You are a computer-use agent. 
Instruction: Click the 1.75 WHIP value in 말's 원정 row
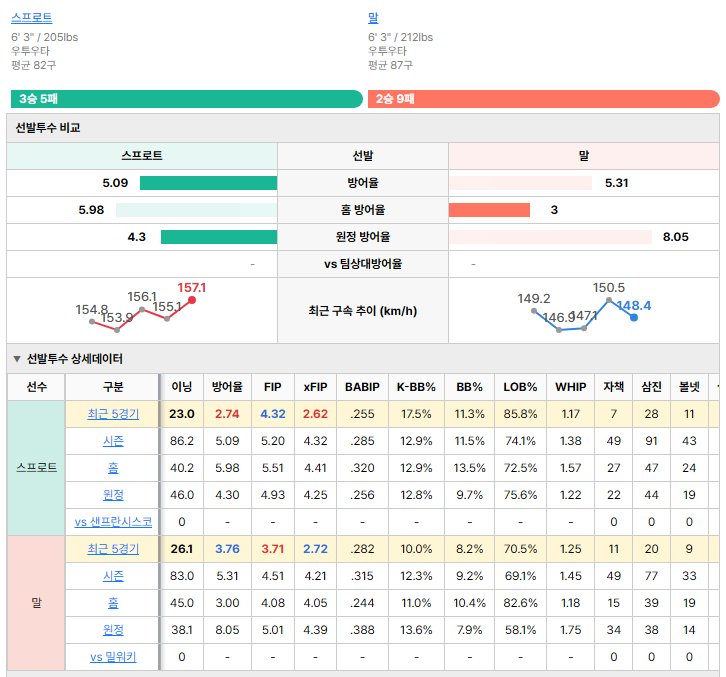click(x=571, y=630)
